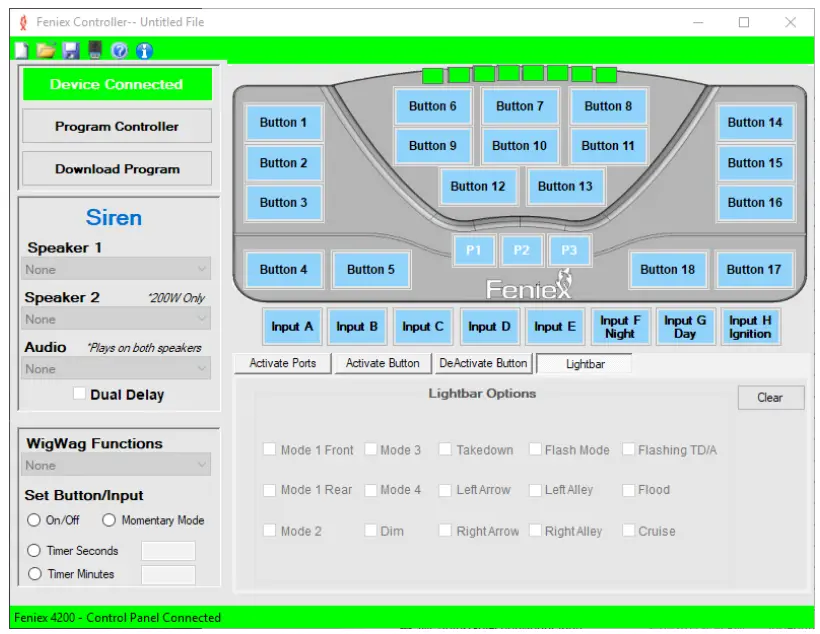Open the Speaker 2 dropdown
820x634 pixels.
pos(116,319)
